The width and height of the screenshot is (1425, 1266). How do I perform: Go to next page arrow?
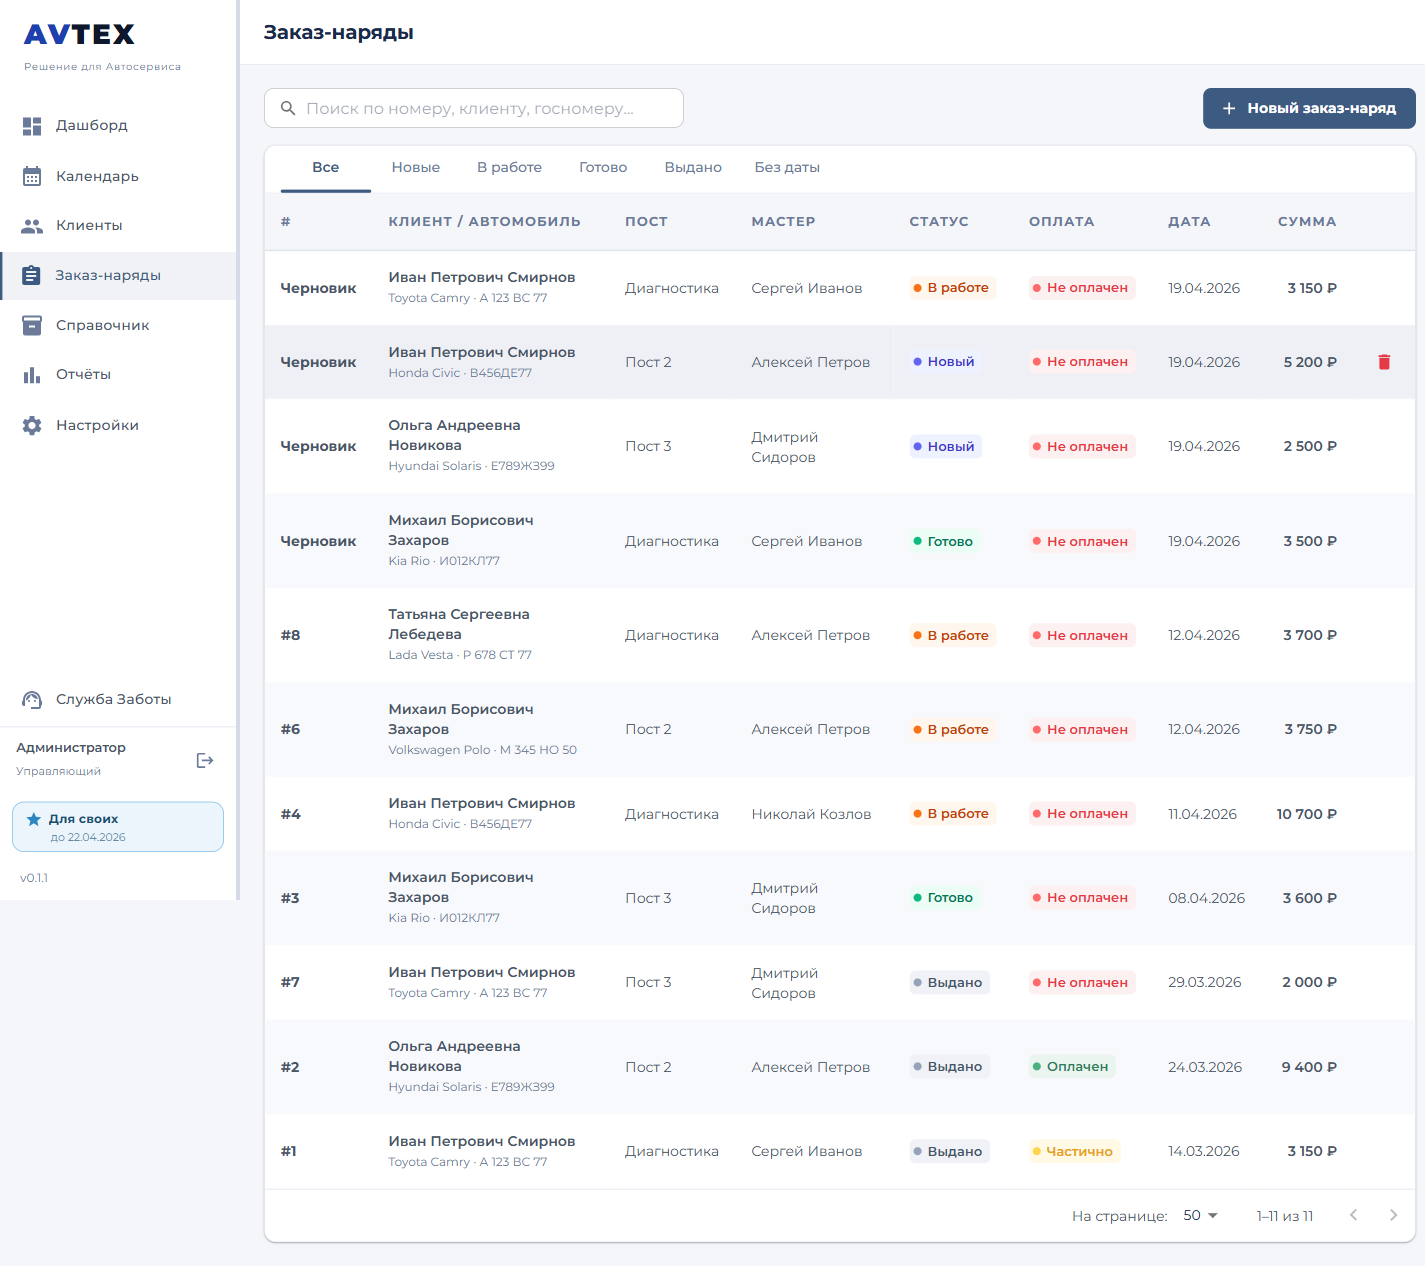(x=1393, y=1215)
